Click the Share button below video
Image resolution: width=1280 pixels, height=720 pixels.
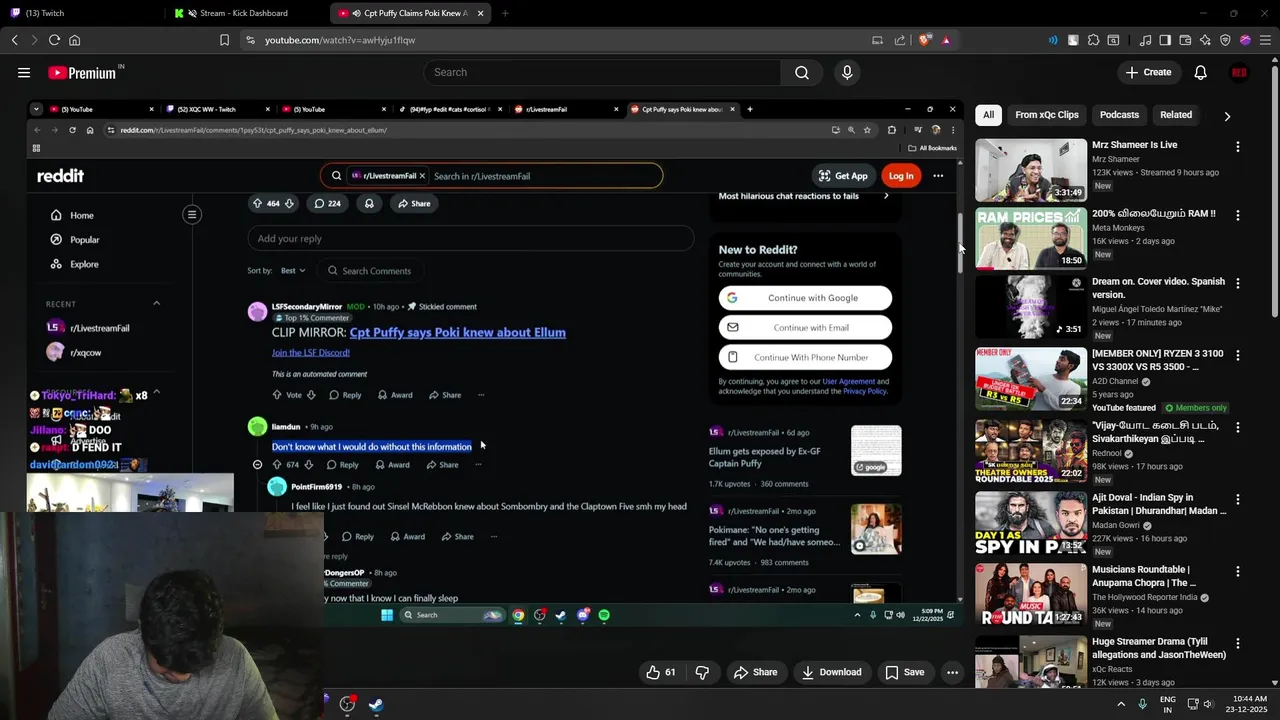[755, 672]
